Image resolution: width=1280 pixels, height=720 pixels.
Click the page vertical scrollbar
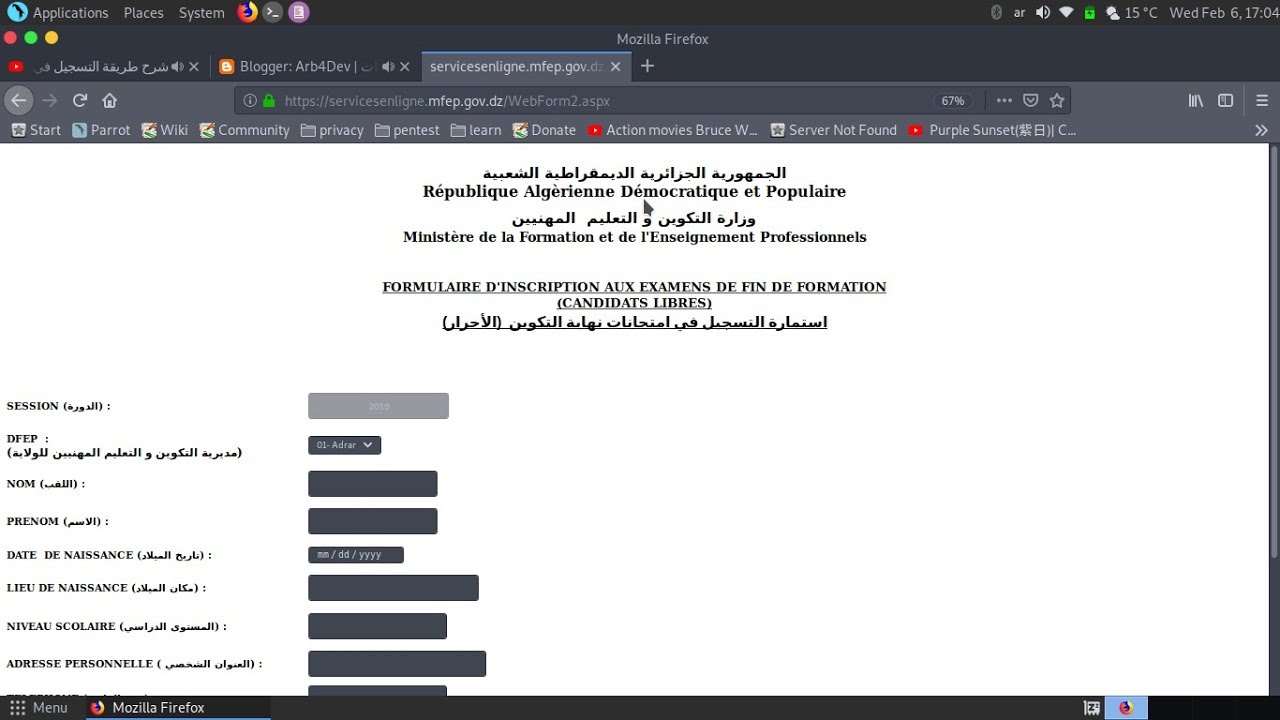coord(1274,350)
